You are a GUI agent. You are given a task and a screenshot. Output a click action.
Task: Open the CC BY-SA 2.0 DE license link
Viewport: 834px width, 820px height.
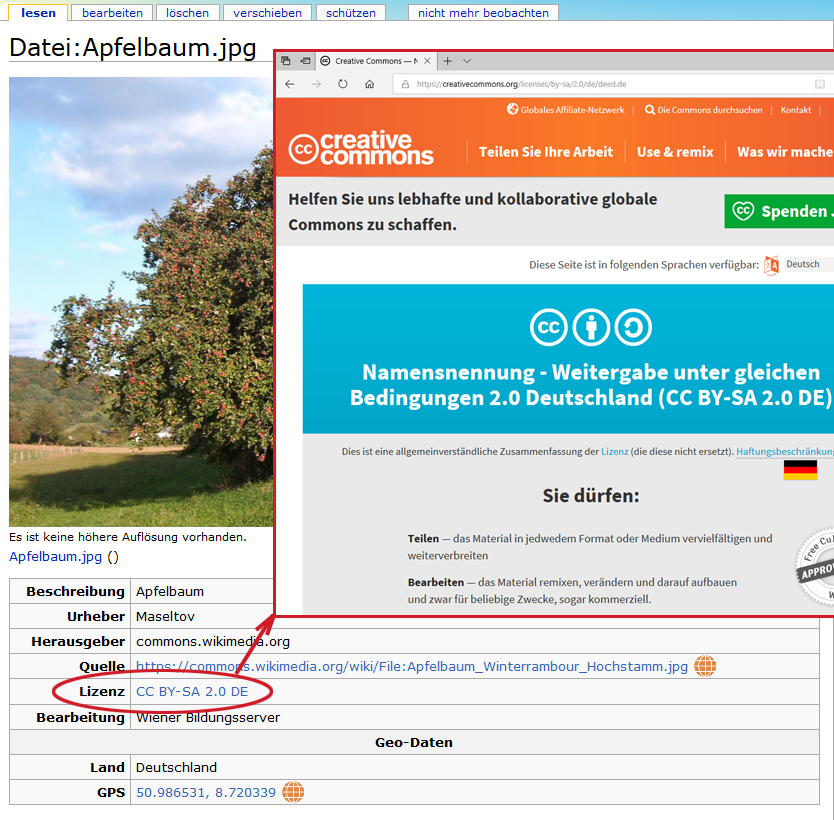(192, 692)
